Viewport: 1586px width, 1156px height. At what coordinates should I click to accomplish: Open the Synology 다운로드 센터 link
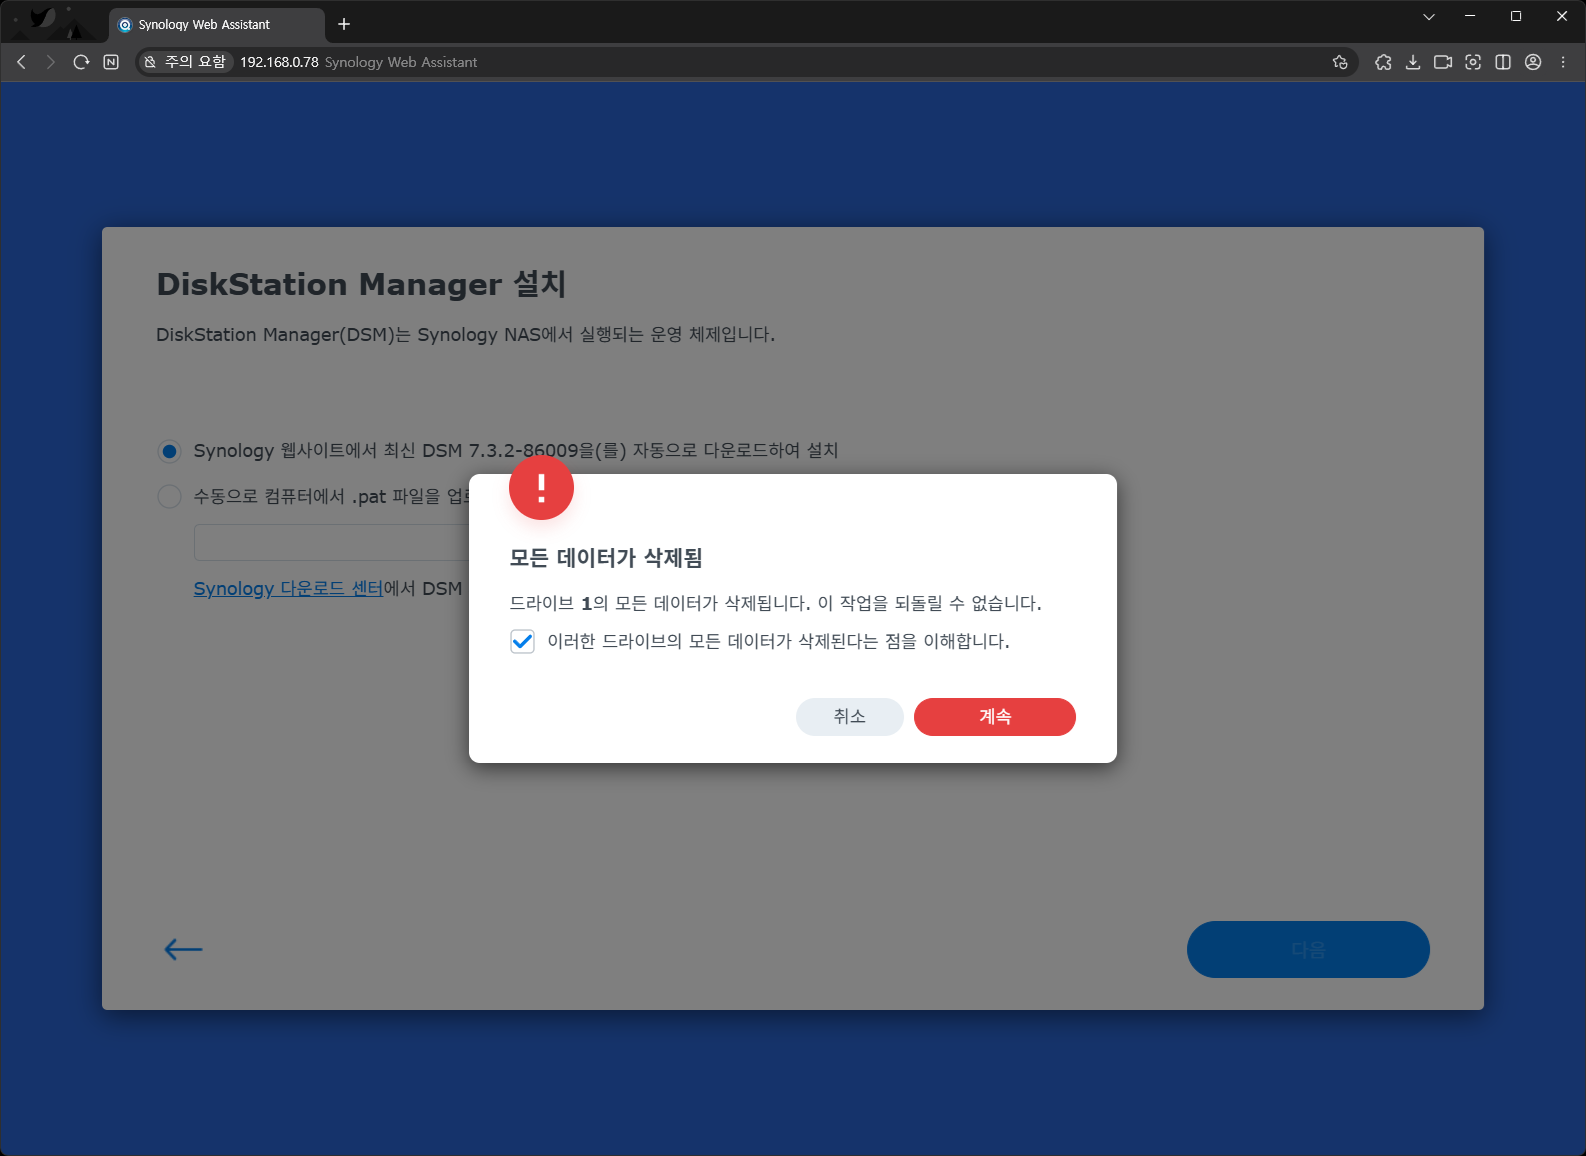288,589
